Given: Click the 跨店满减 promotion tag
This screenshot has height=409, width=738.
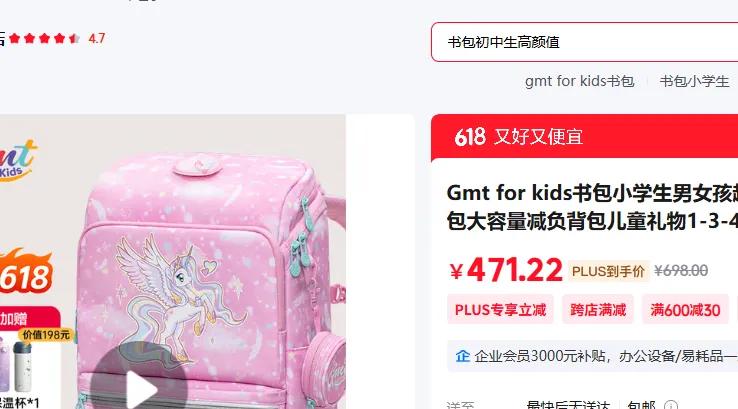Looking at the screenshot, I should (x=598, y=310).
